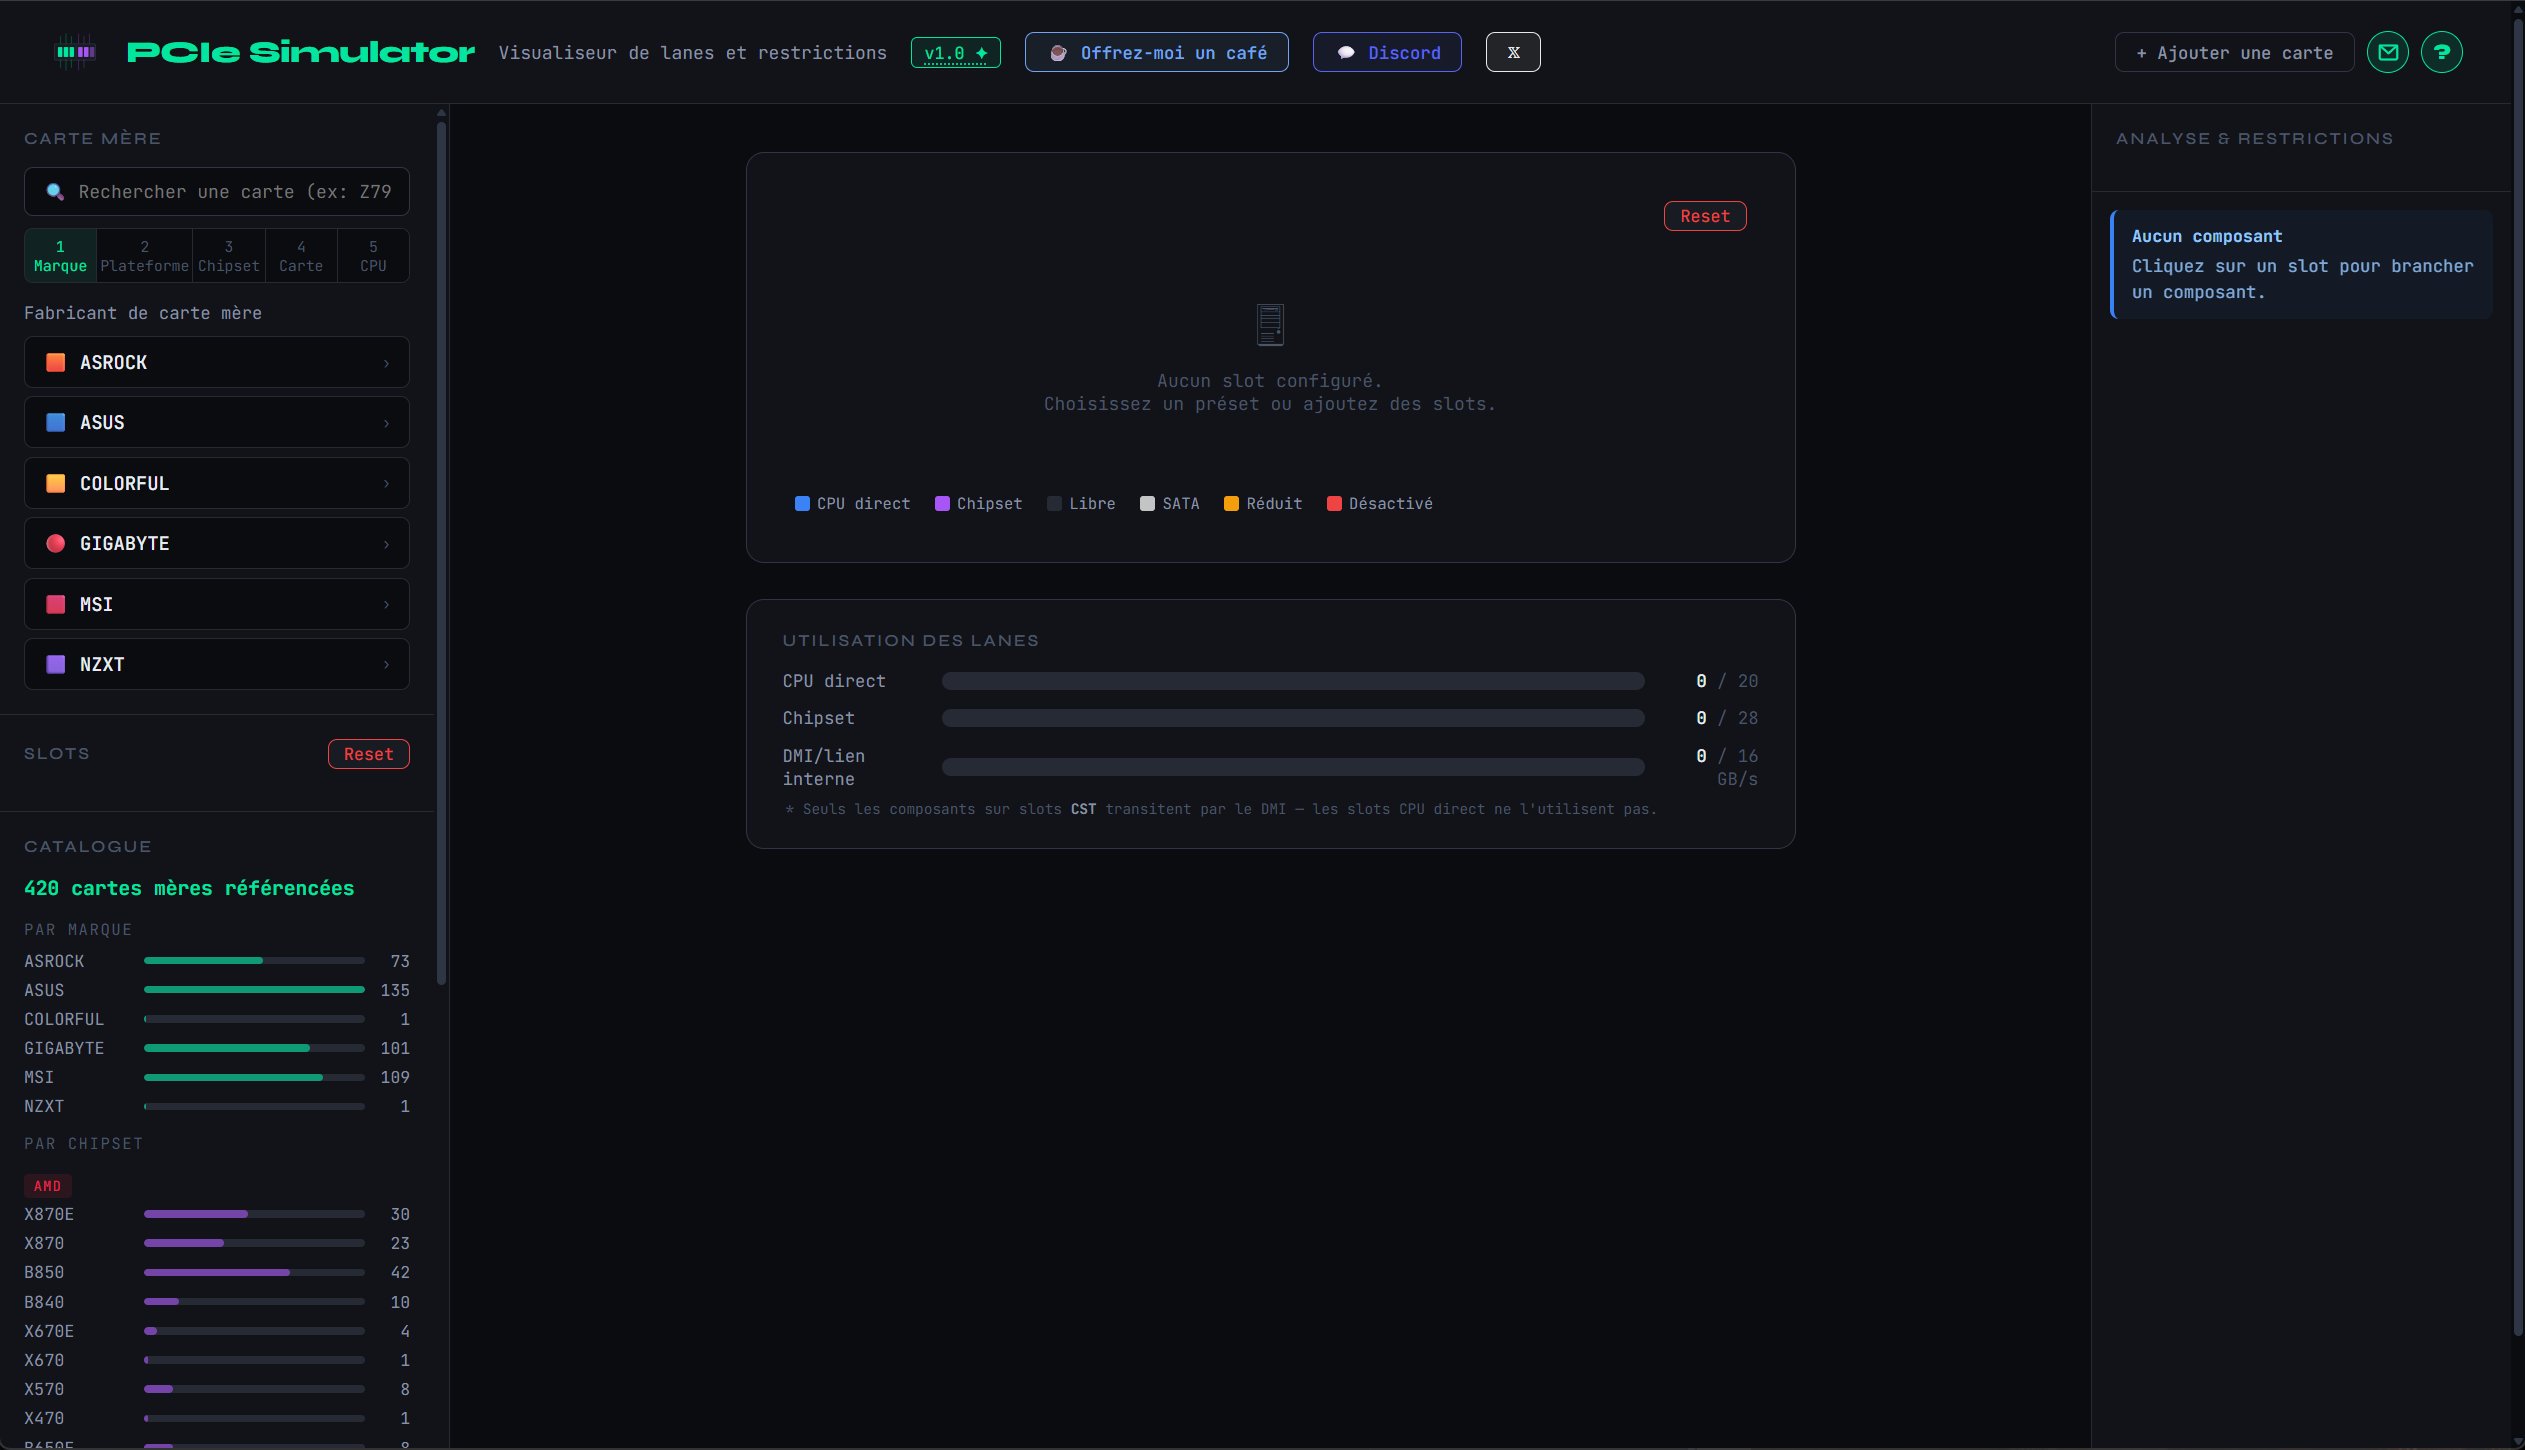The width and height of the screenshot is (2525, 1450).
Task: Click the empty-slot computer icon
Action: pyautogui.click(x=1270, y=325)
